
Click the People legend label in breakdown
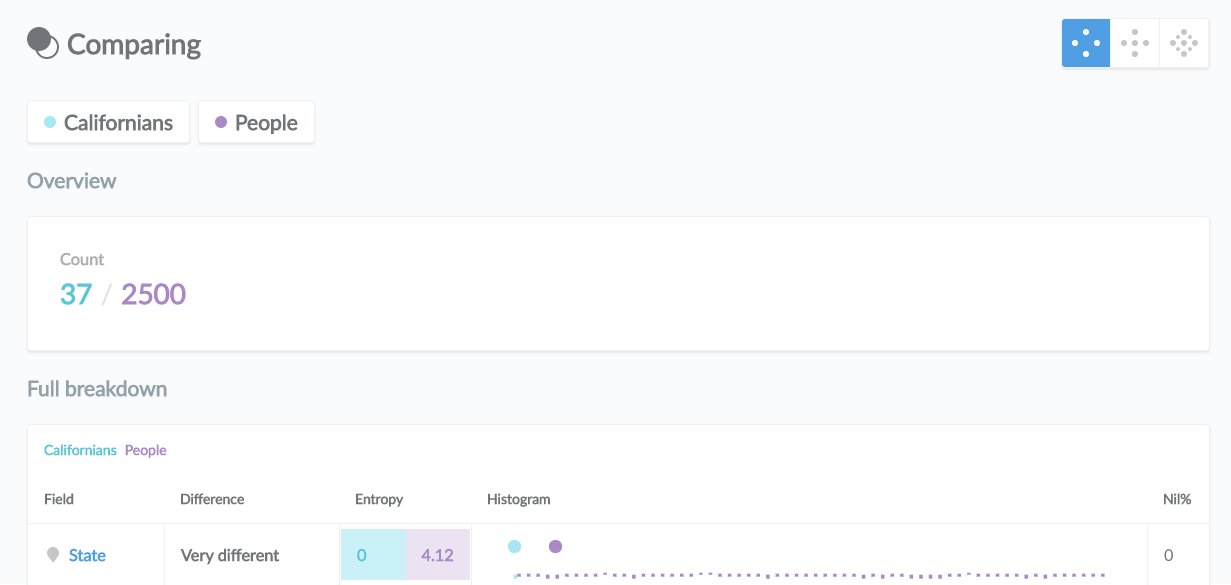pos(145,450)
